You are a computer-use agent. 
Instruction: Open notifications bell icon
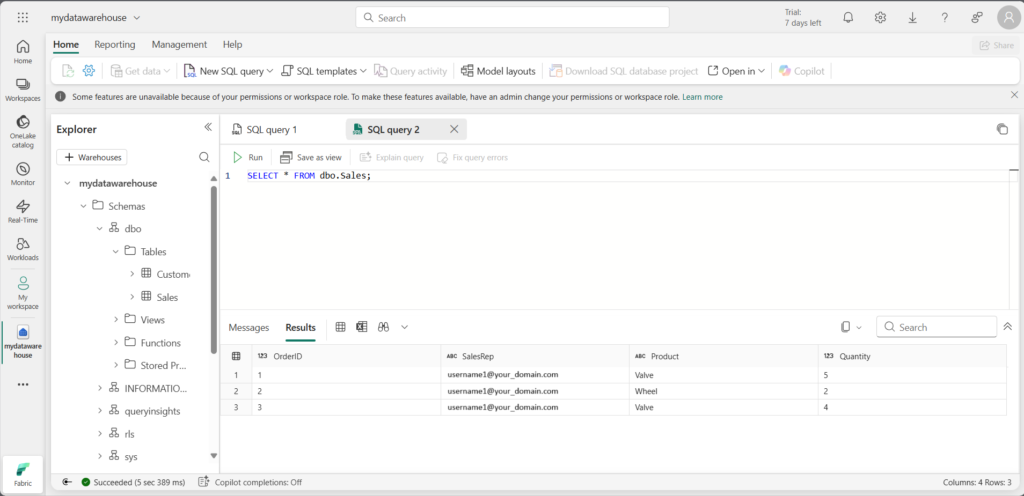[848, 18]
